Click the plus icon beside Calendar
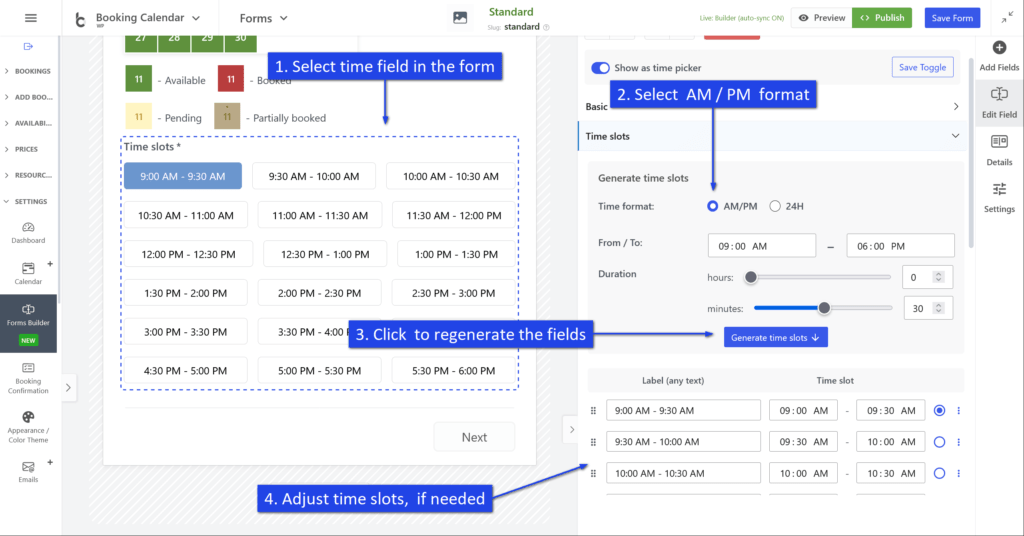The height and width of the screenshot is (536, 1024). coord(50,264)
